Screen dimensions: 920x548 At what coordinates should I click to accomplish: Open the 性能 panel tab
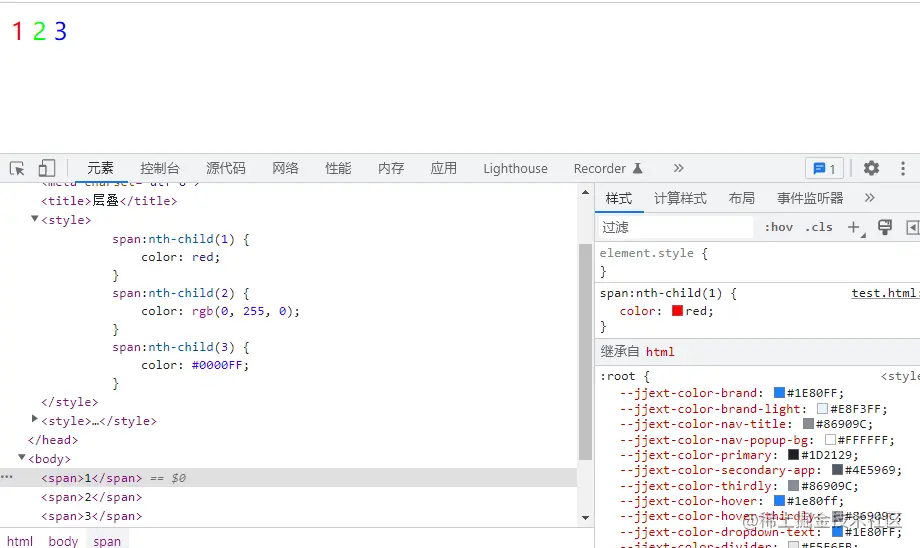[338, 168]
